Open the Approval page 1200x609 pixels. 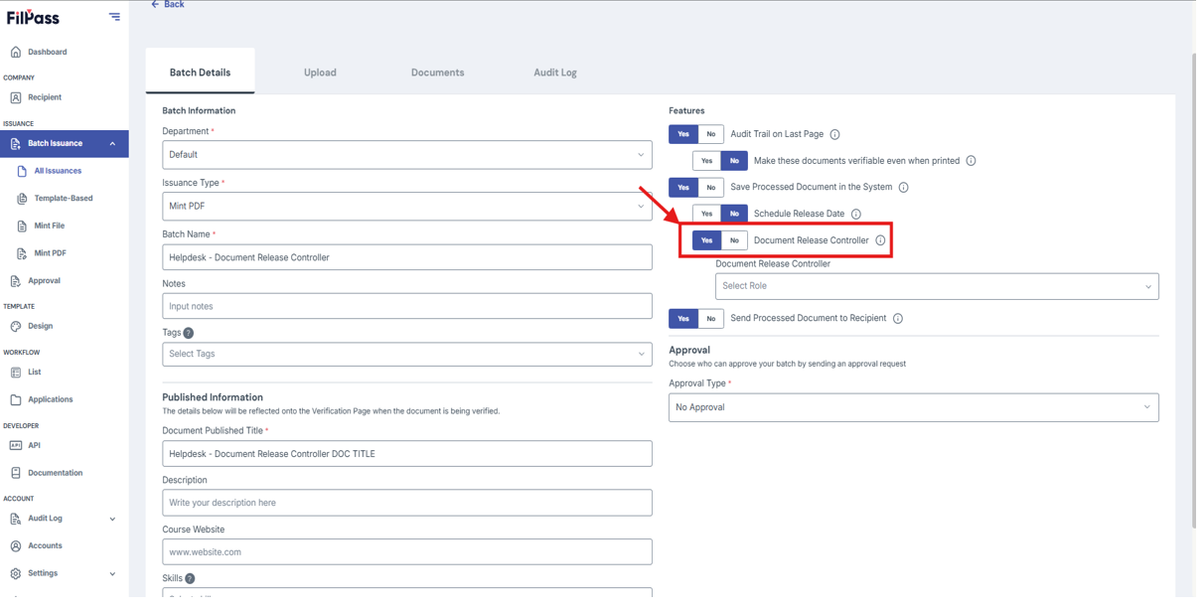coord(36,281)
